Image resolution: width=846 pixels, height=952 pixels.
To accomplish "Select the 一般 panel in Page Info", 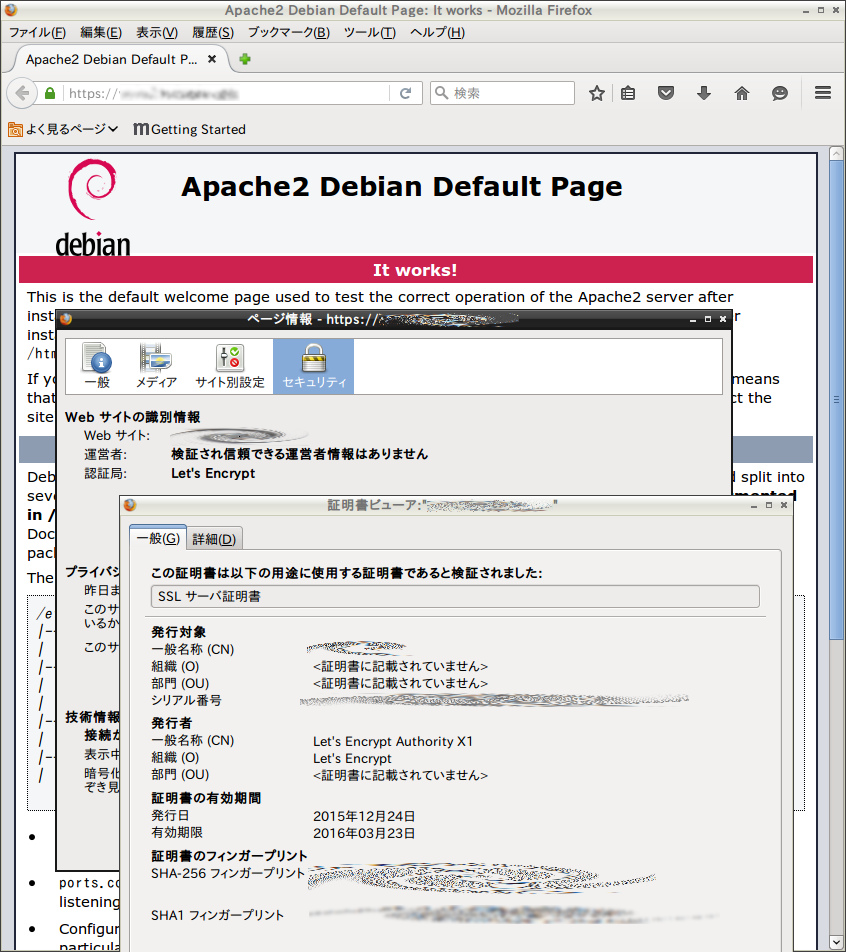I will [97, 367].
